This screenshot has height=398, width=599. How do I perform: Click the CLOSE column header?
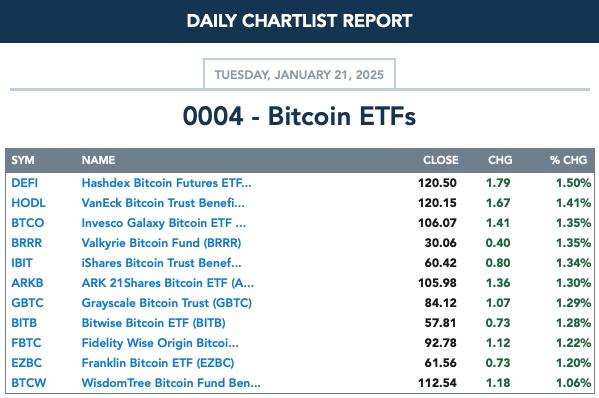click(441, 160)
